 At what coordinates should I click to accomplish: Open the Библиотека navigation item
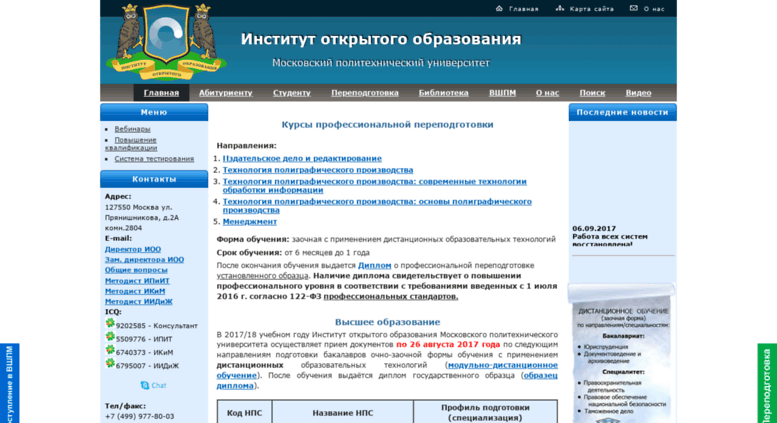[444, 93]
